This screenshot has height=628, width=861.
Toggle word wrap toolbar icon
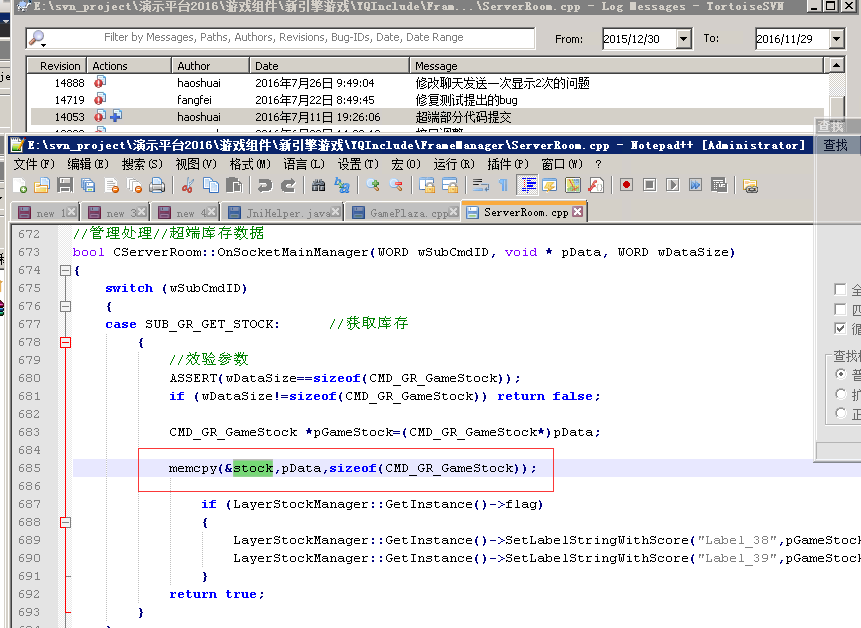(480, 186)
